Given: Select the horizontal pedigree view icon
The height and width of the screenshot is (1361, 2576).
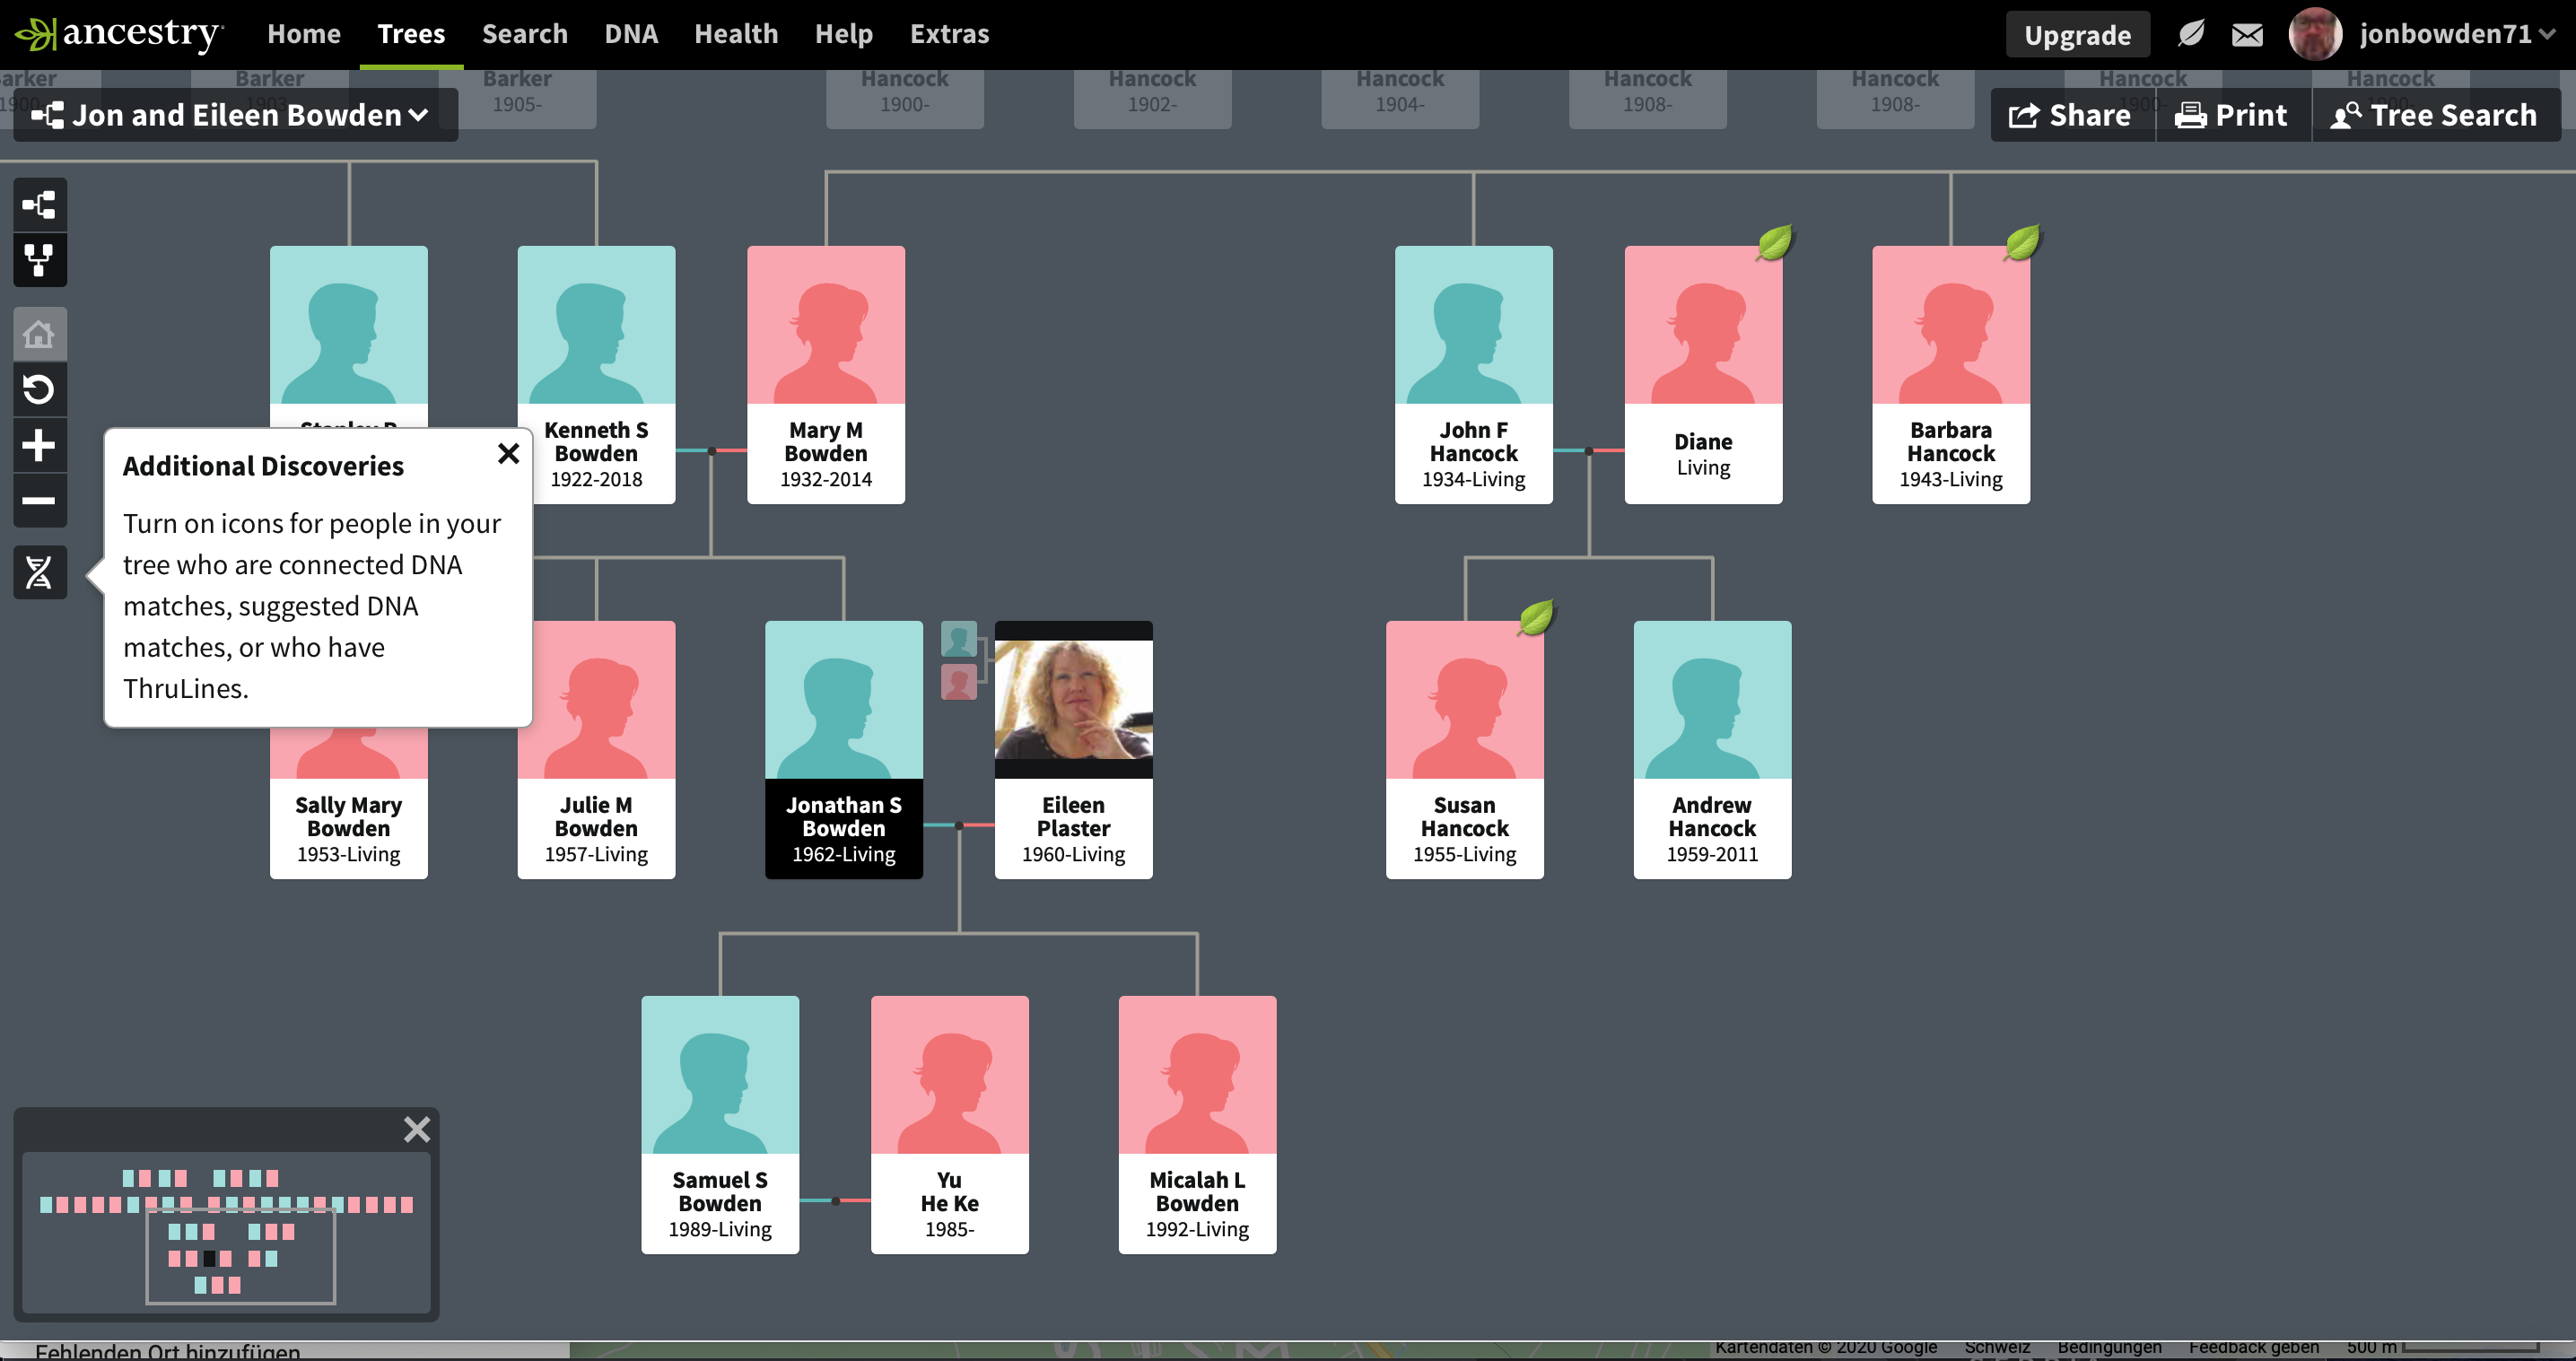Looking at the screenshot, I should click(x=40, y=204).
